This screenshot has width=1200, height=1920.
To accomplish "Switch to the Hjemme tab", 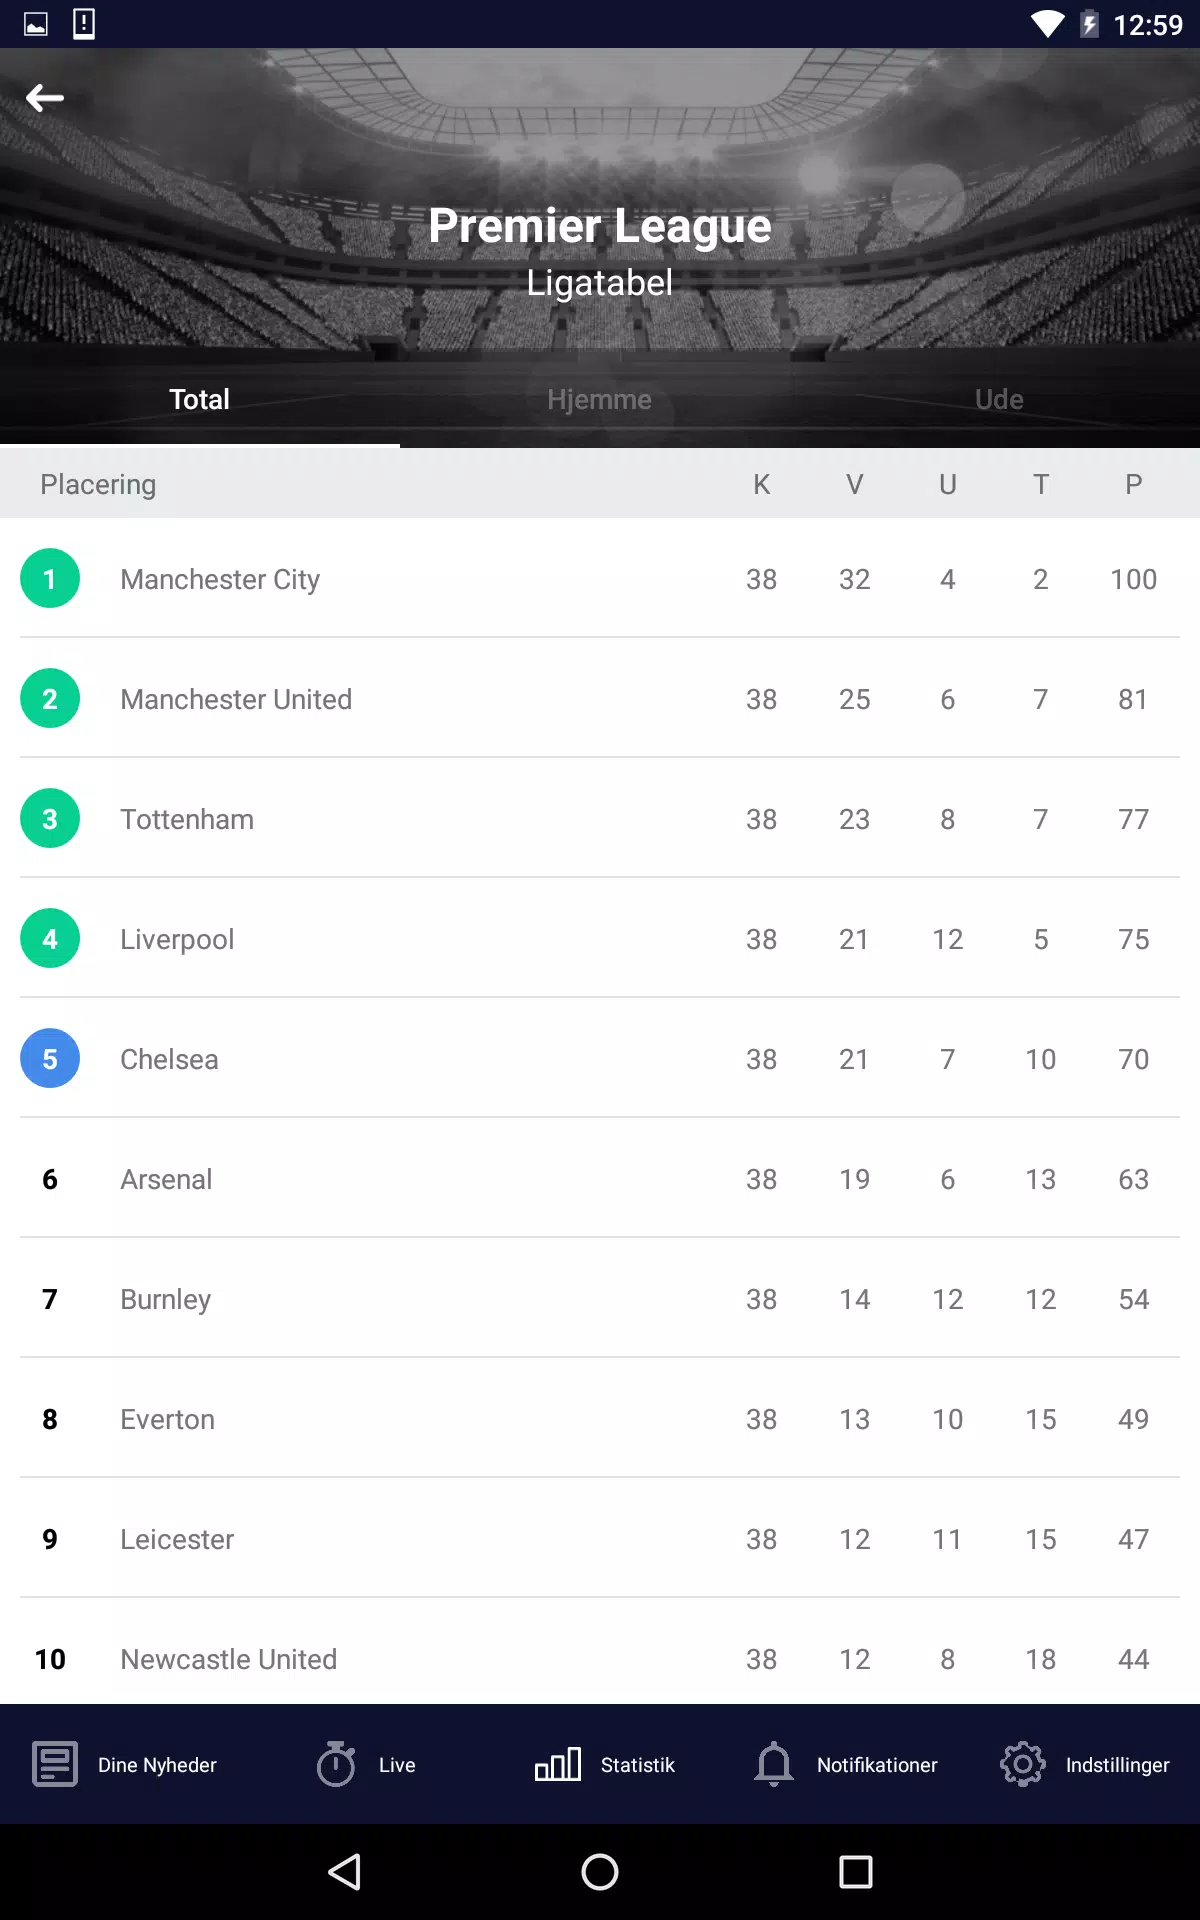I will point(600,399).
